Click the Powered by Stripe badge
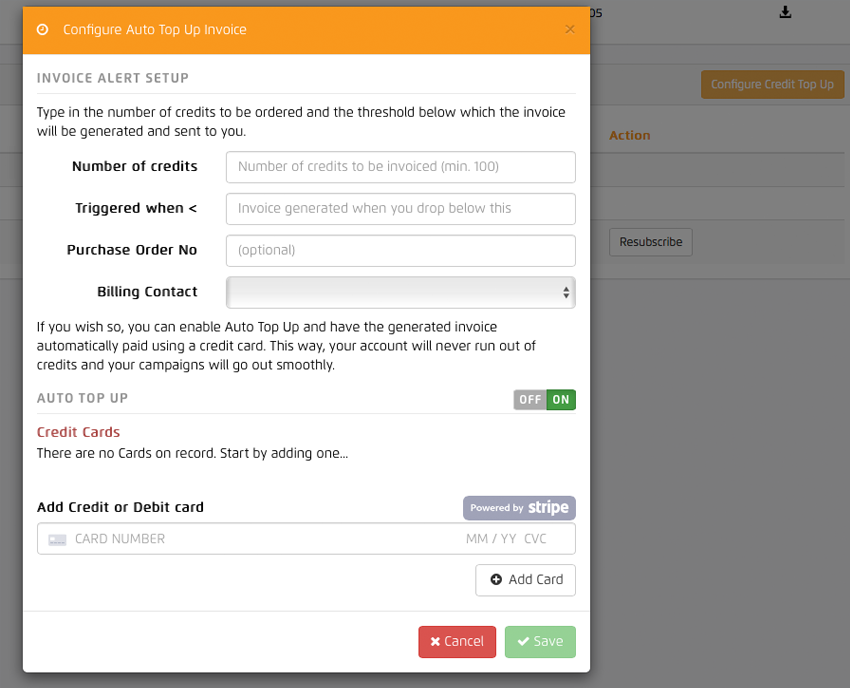Viewport: 850px width, 688px height. pyautogui.click(x=519, y=507)
